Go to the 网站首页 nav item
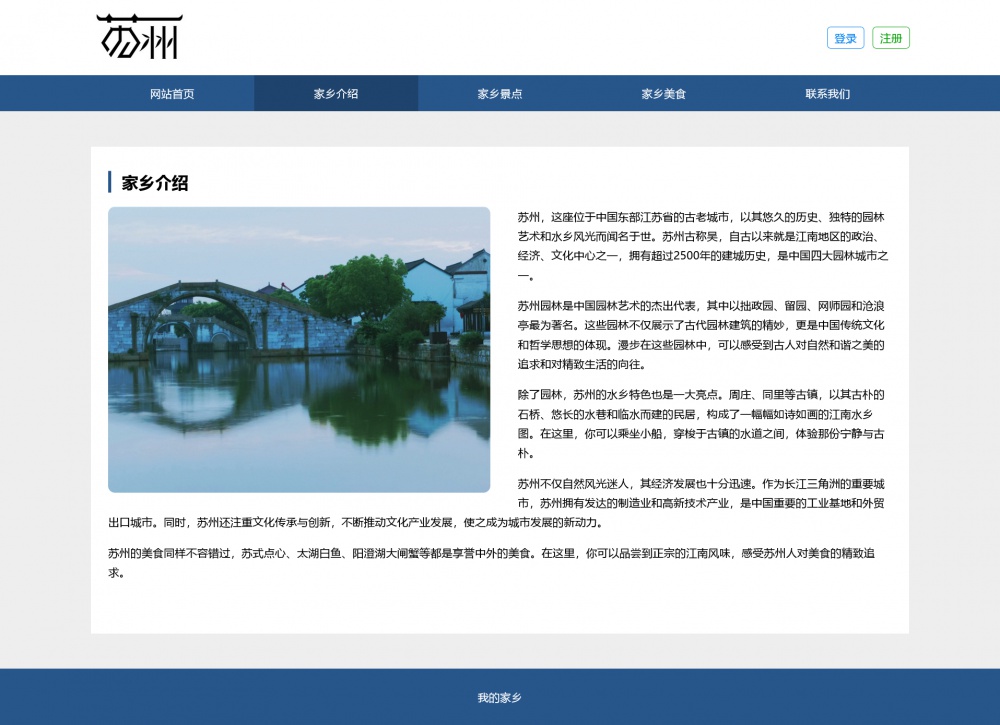The height and width of the screenshot is (725, 1000). point(172,94)
